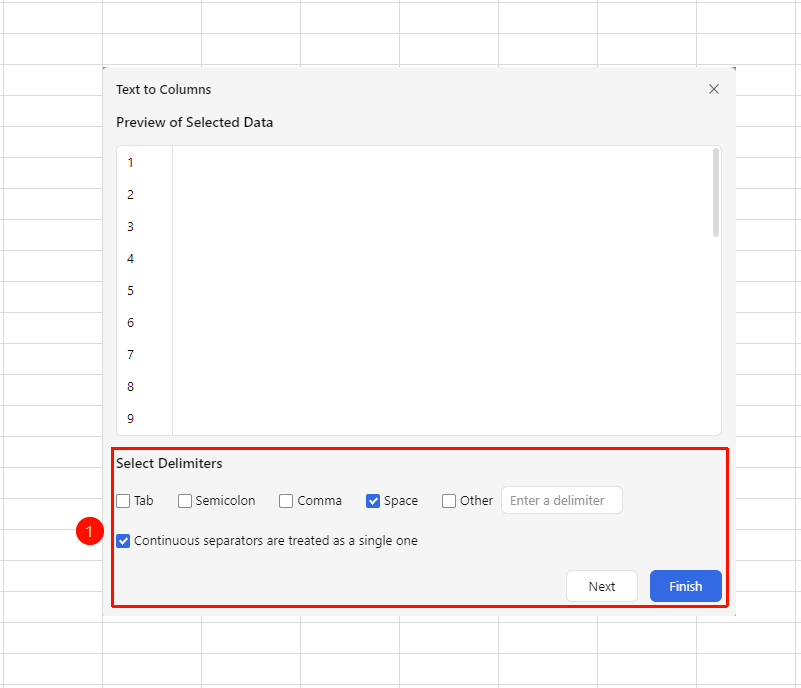The height and width of the screenshot is (688, 801).
Task: Uncheck the Space delimiter checkbox
Action: pyautogui.click(x=373, y=501)
